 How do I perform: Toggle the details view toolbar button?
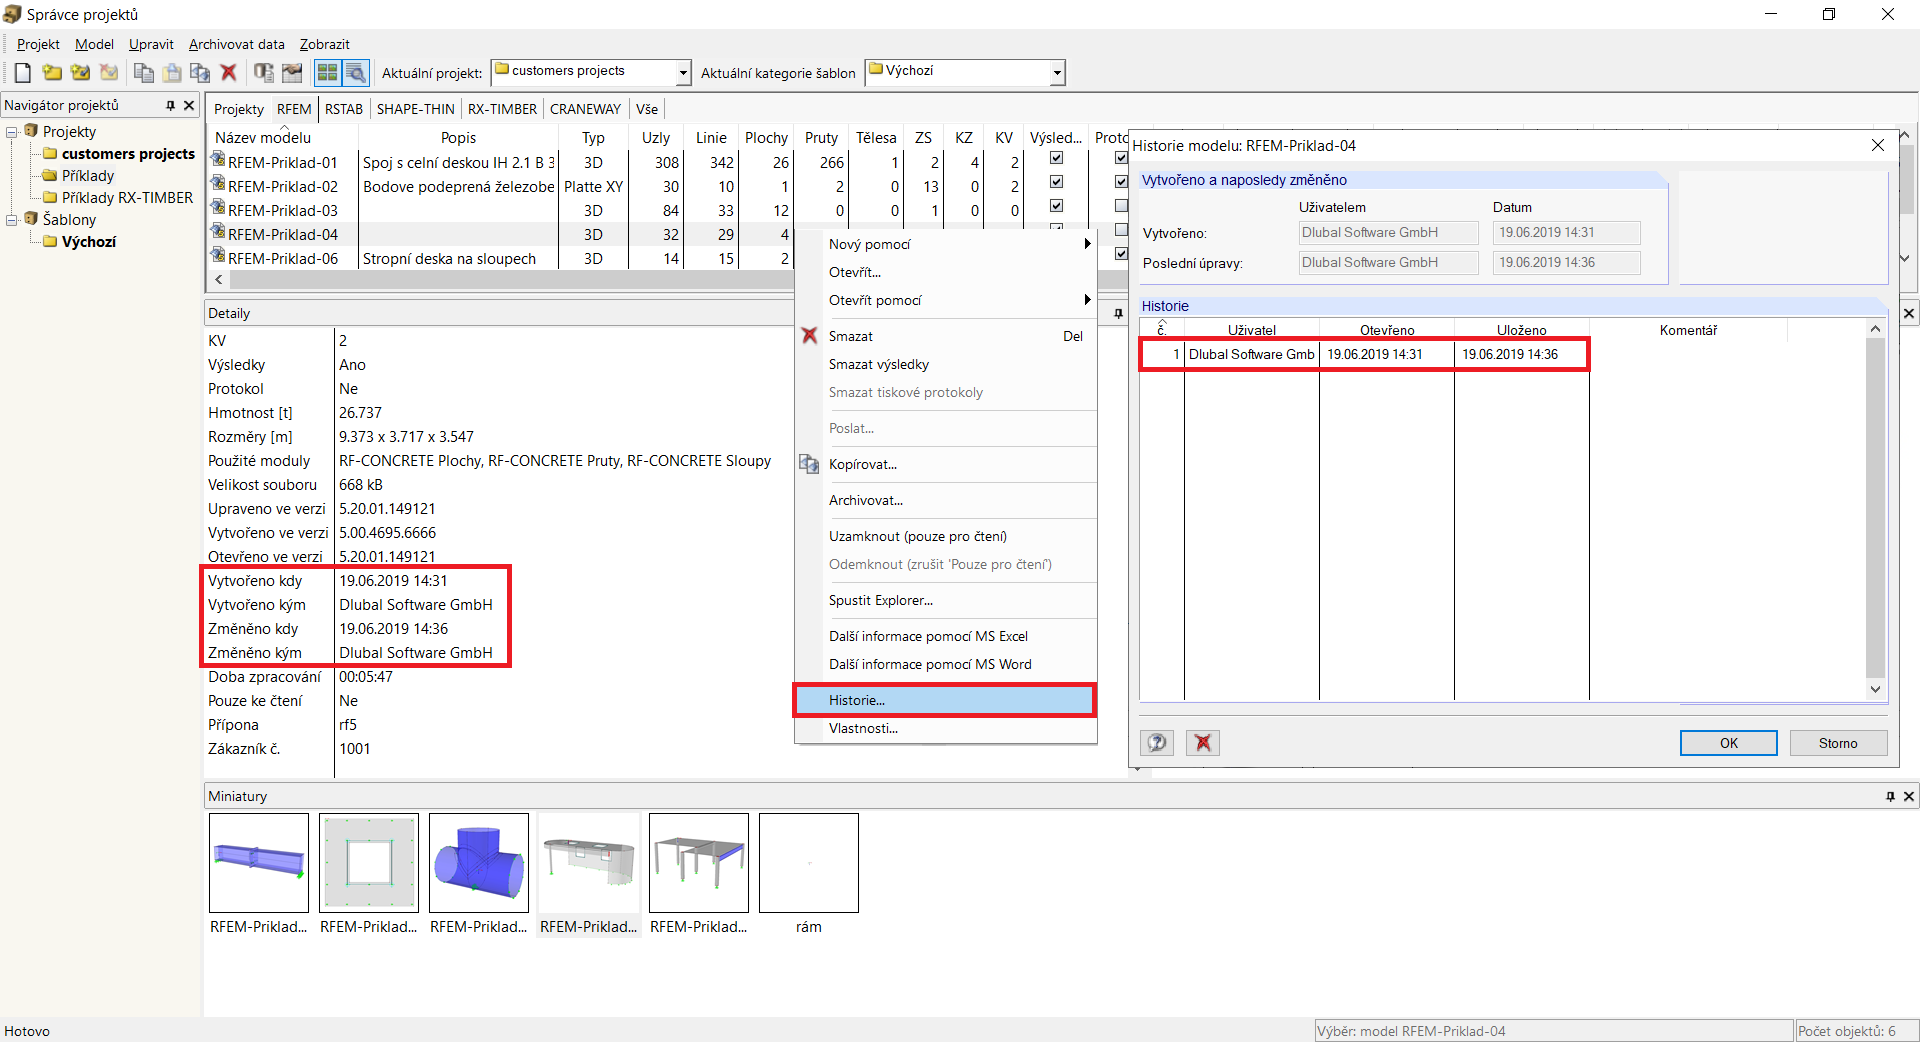click(x=355, y=72)
